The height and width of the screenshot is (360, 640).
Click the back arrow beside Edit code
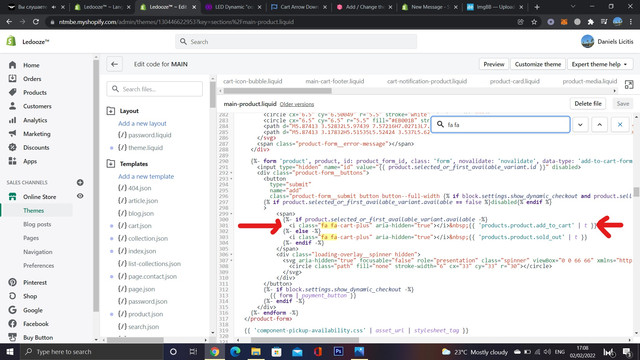coord(114,64)
